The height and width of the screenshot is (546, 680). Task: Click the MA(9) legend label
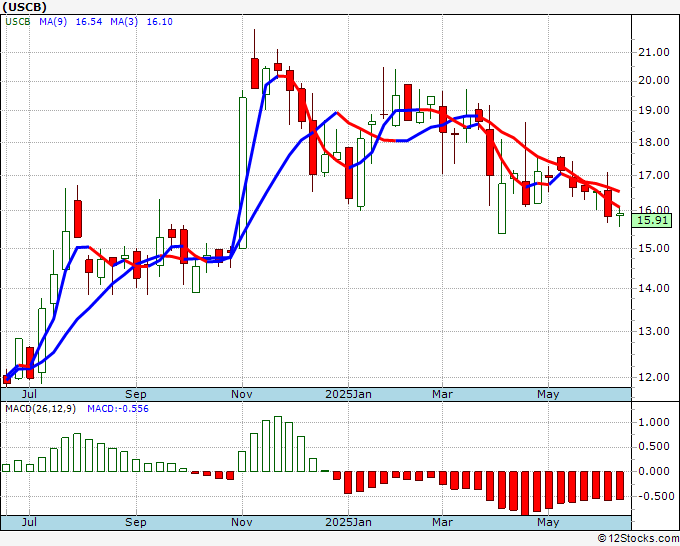pos(53,22)
